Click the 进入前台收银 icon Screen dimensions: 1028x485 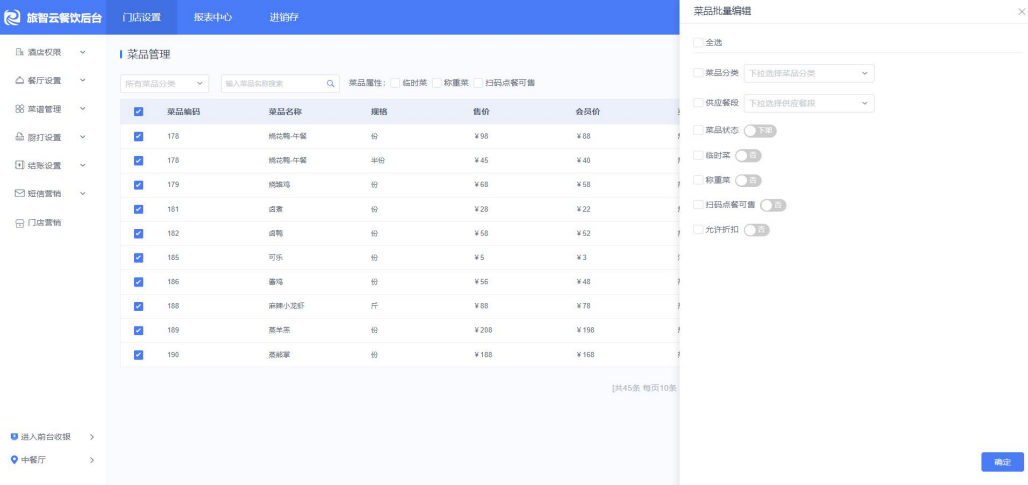coord(14,436)
